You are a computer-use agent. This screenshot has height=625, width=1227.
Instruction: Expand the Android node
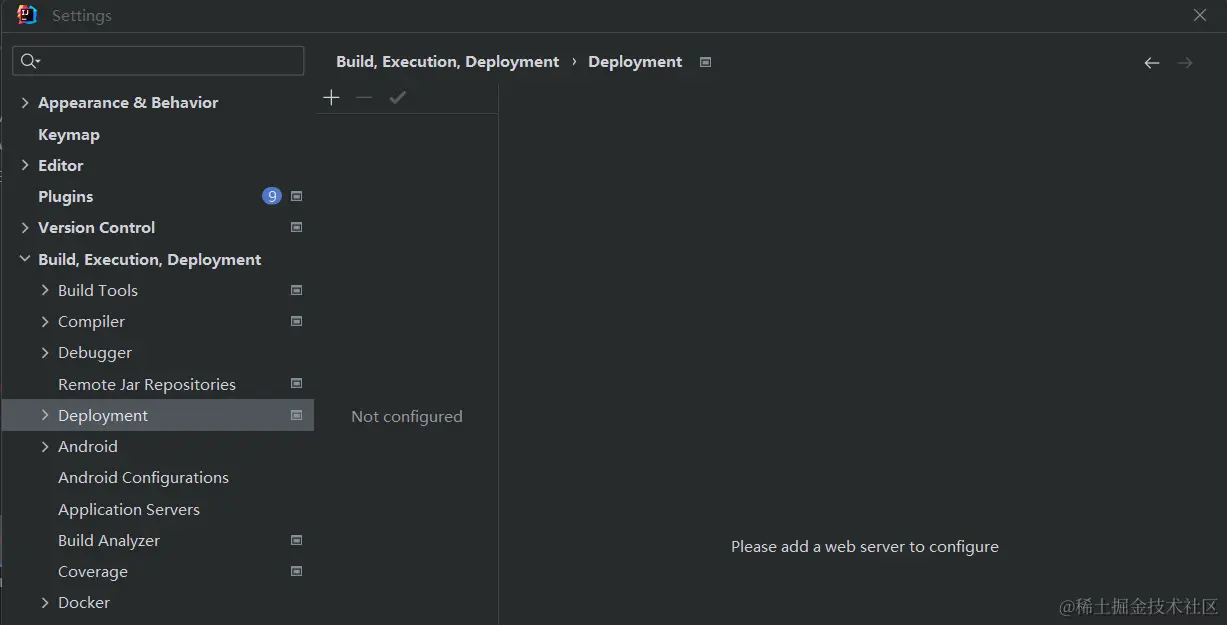[x=45, y=446]
